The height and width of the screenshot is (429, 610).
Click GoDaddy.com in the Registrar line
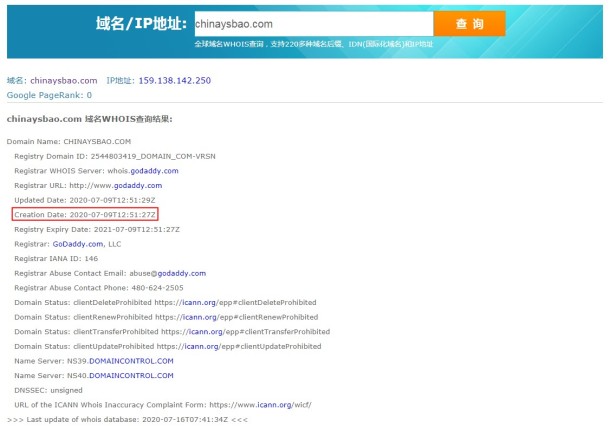pos(77,244)
